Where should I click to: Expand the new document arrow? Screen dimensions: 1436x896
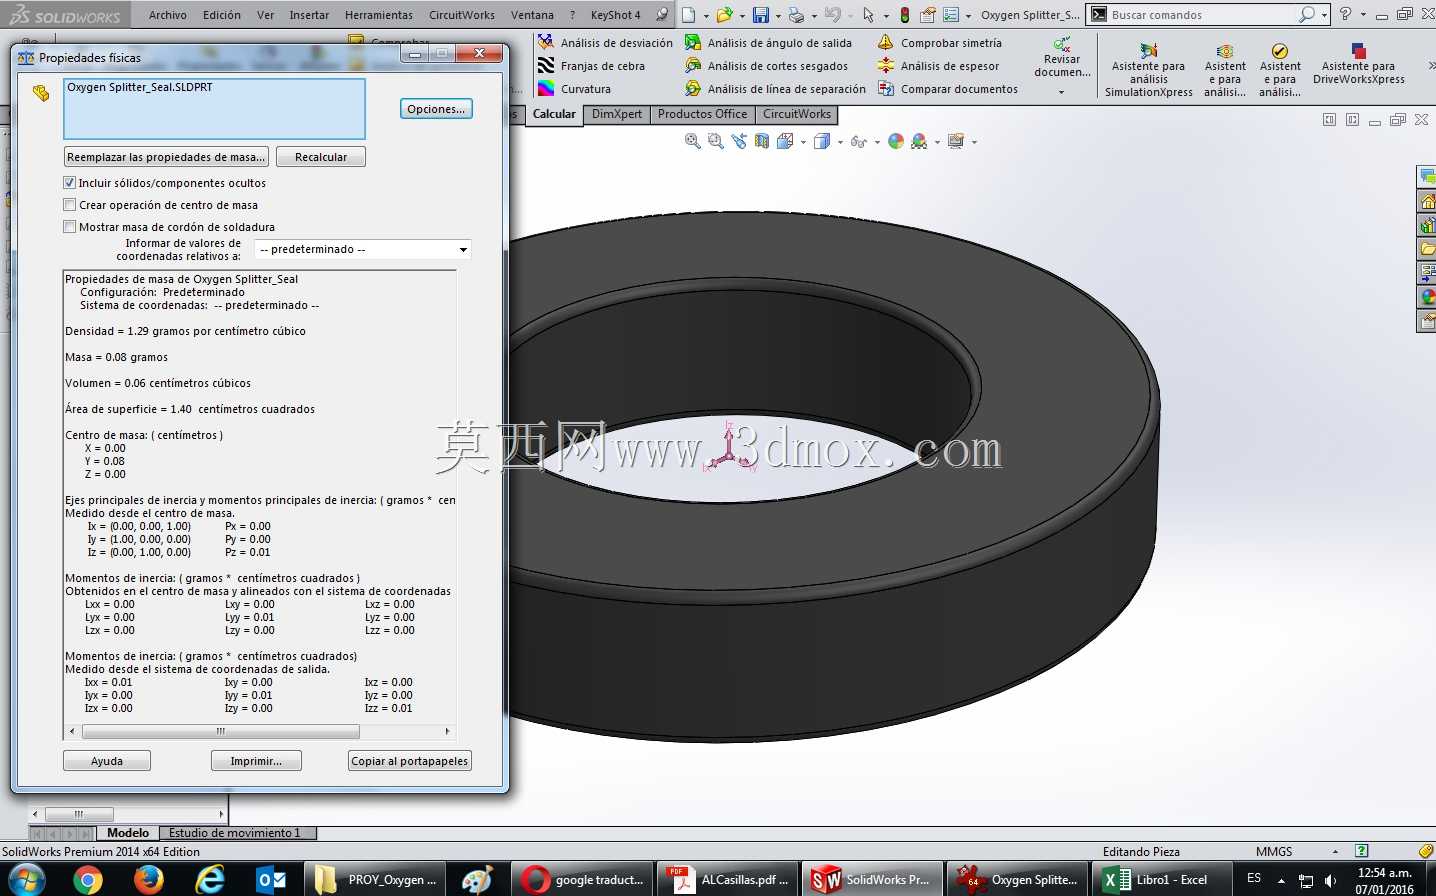706,16
